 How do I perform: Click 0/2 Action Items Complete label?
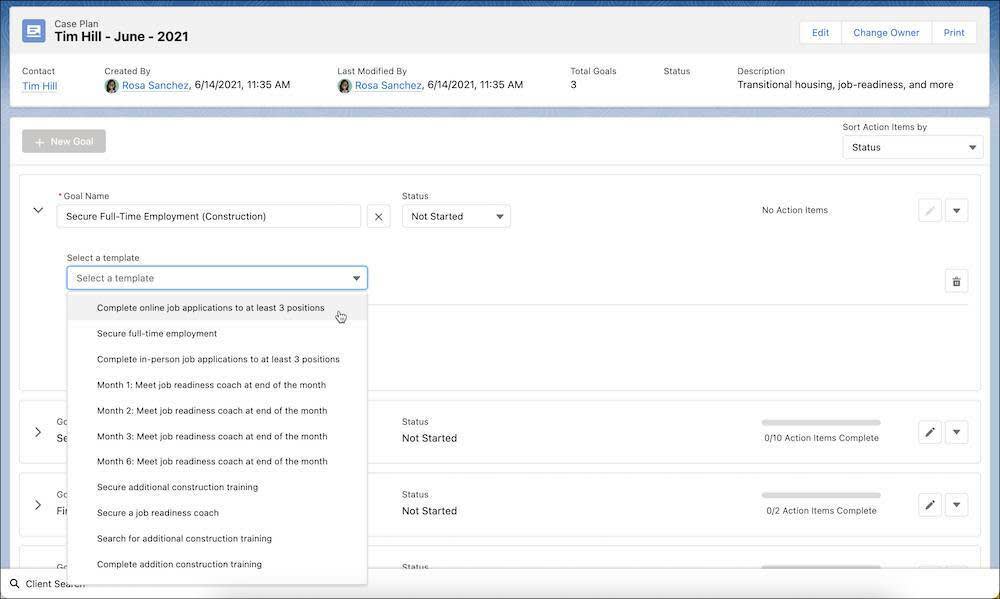coord(821,511)
